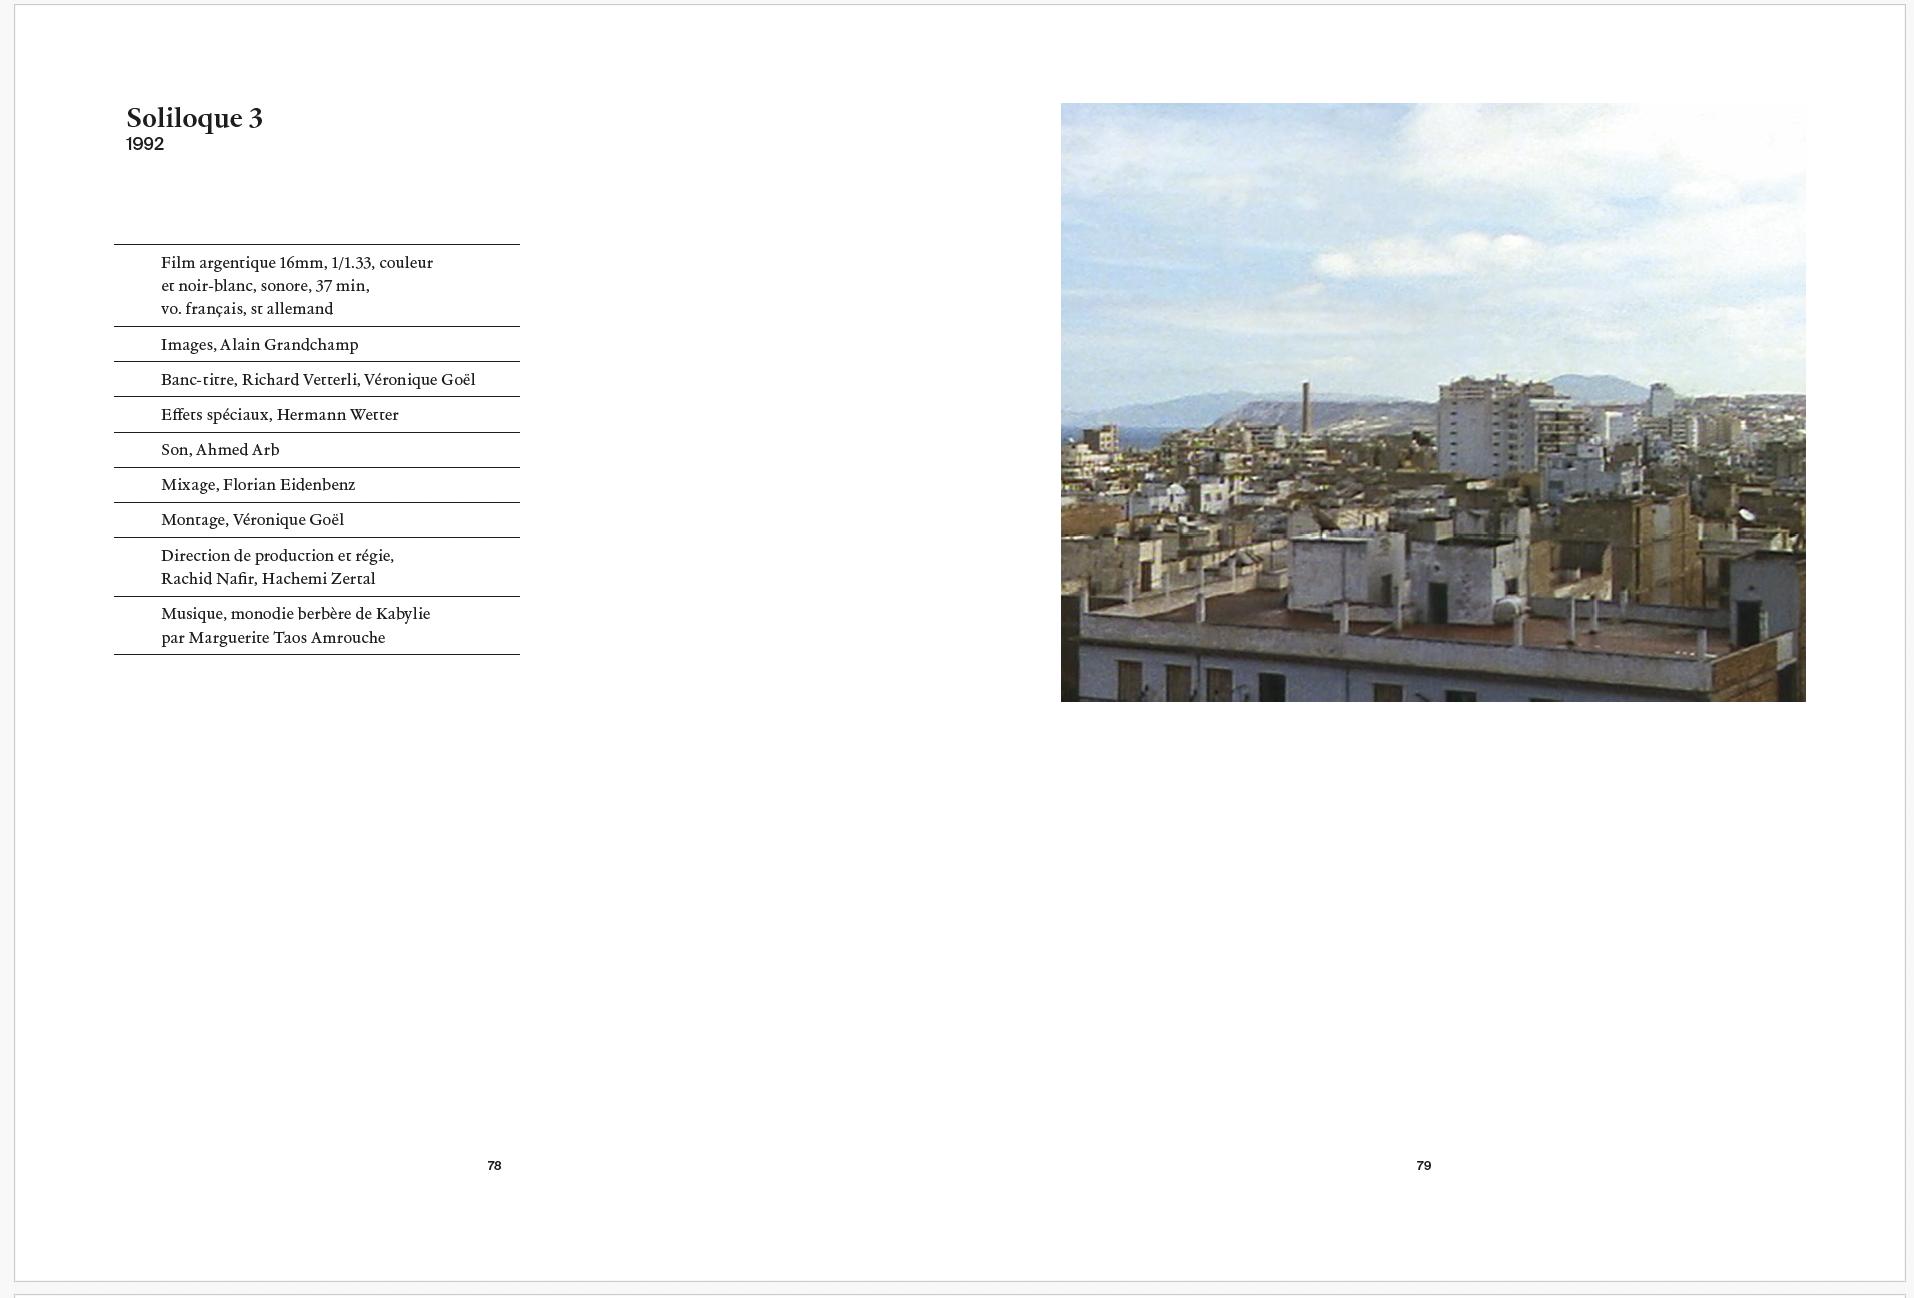Click the credit "Montage, Véronique Goël"
Viewport: 1914px width, 1298px height.
[252, 520]
